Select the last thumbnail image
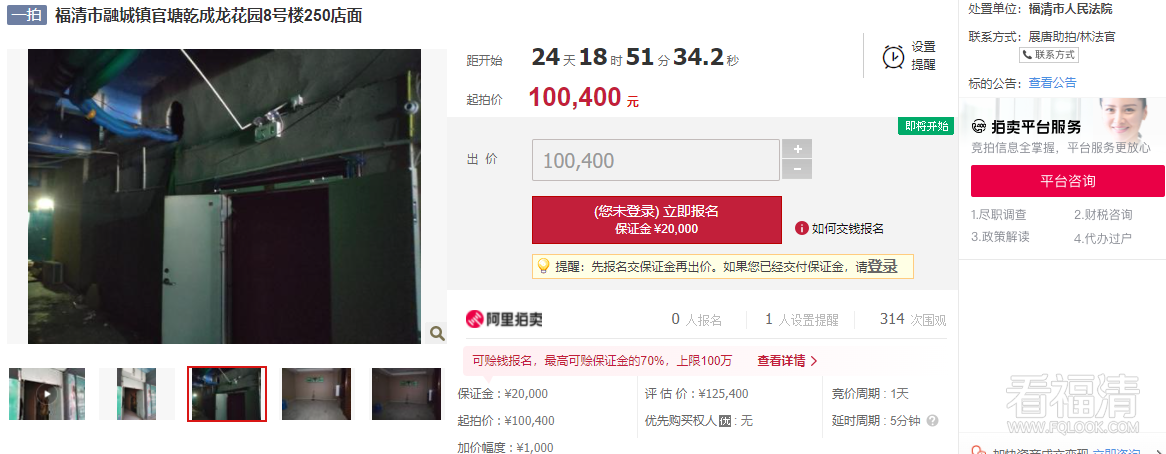Viewport: 1166px width, 454px height. point(406,394)
